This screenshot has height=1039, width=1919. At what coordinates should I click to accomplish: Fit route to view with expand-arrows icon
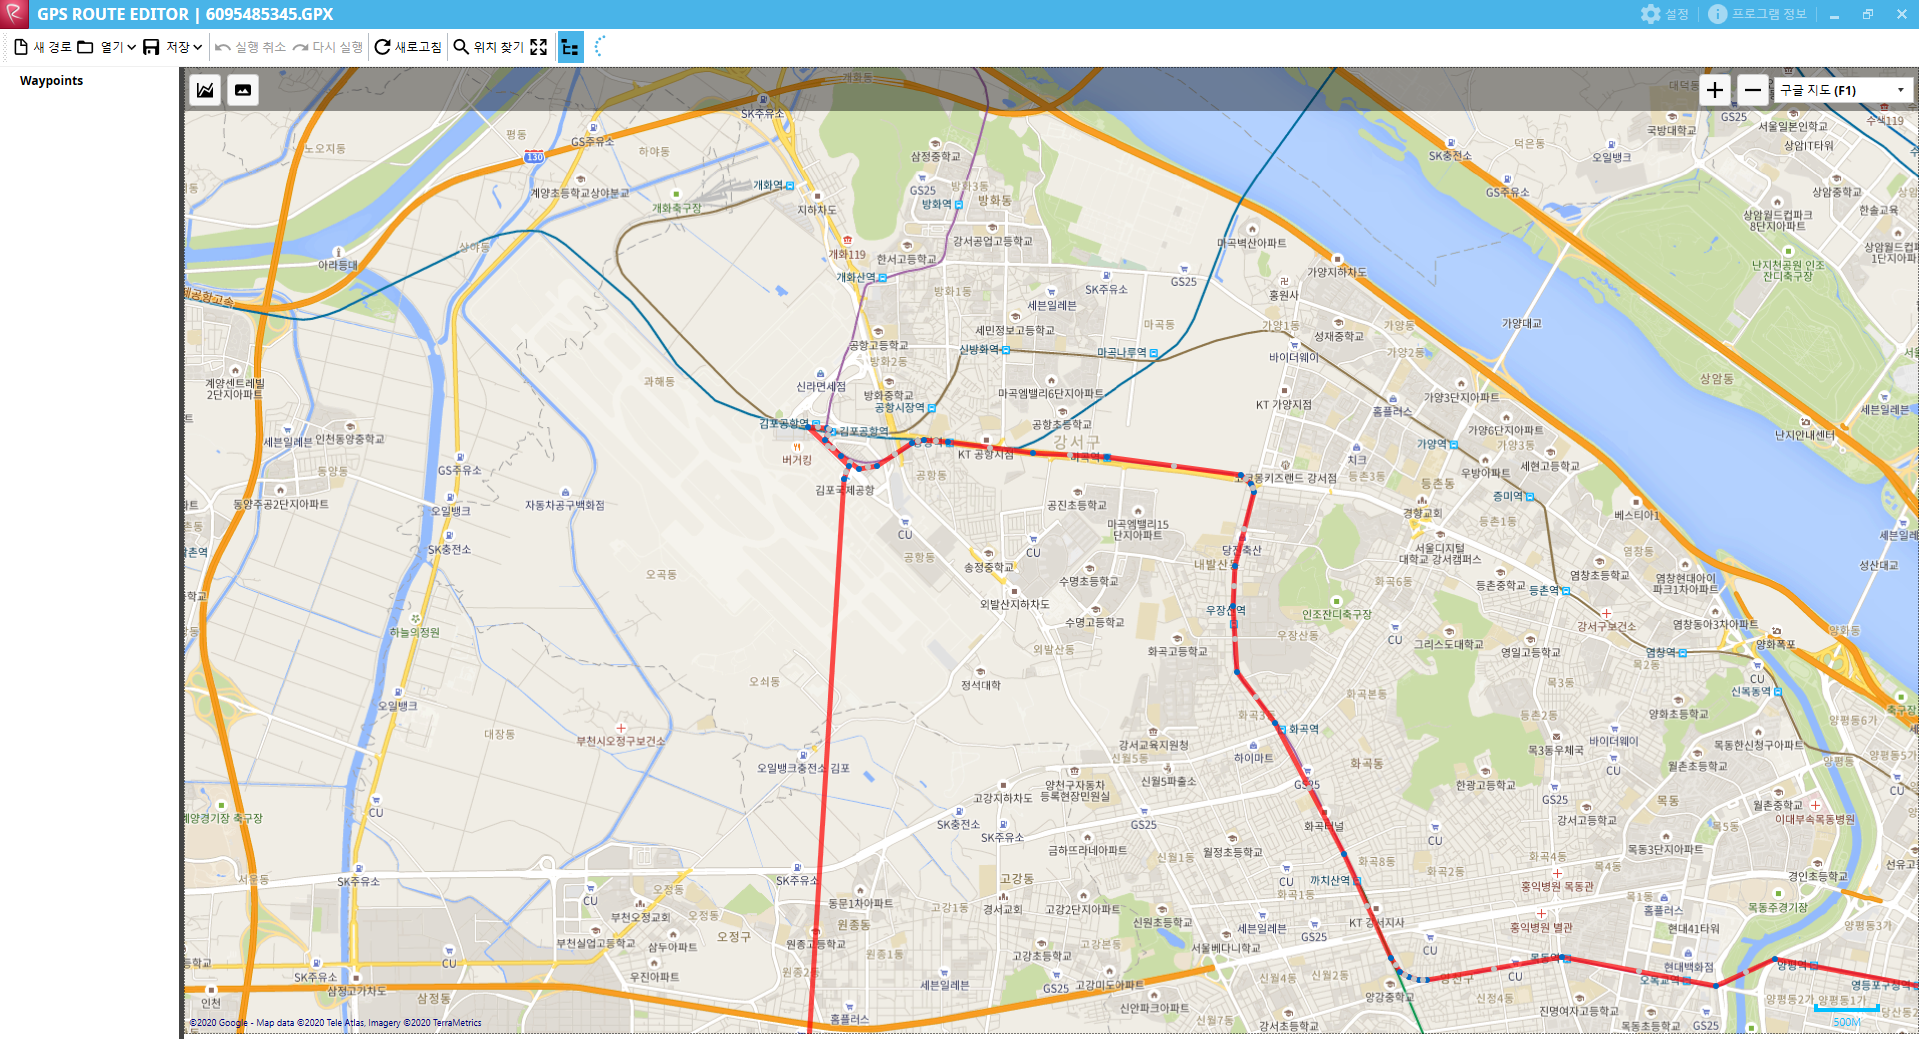coord(539,47)
